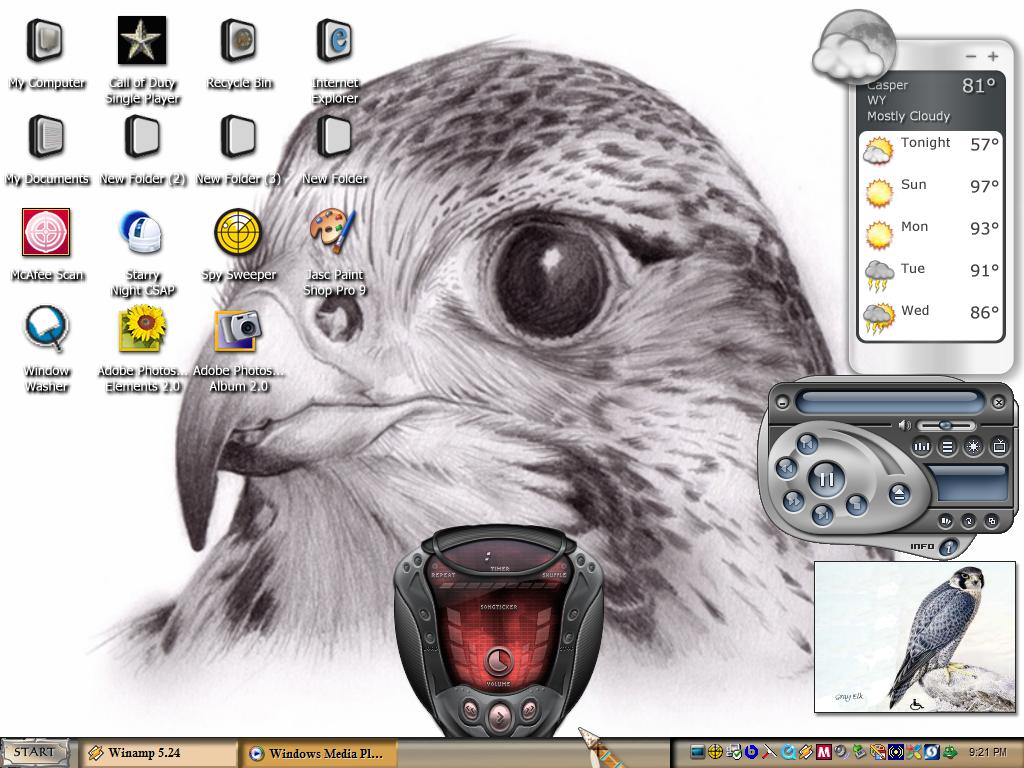This screenshot has height=768, width=1024.
Task: Click the round Info button below the player
Action: [x=948, y=547]
